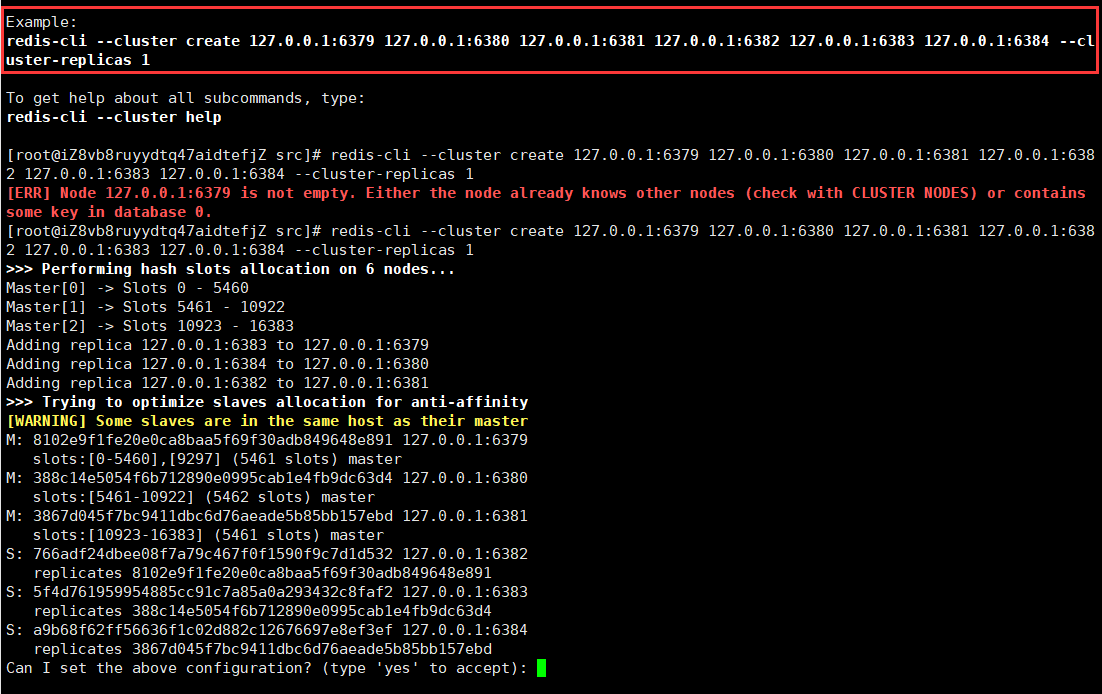1102x694 pixels.
Task: Click 'replicates 388c14e5054f6b712890e0995cab1e4fb9dc63d4' line
Action: (x=262, y=610)
